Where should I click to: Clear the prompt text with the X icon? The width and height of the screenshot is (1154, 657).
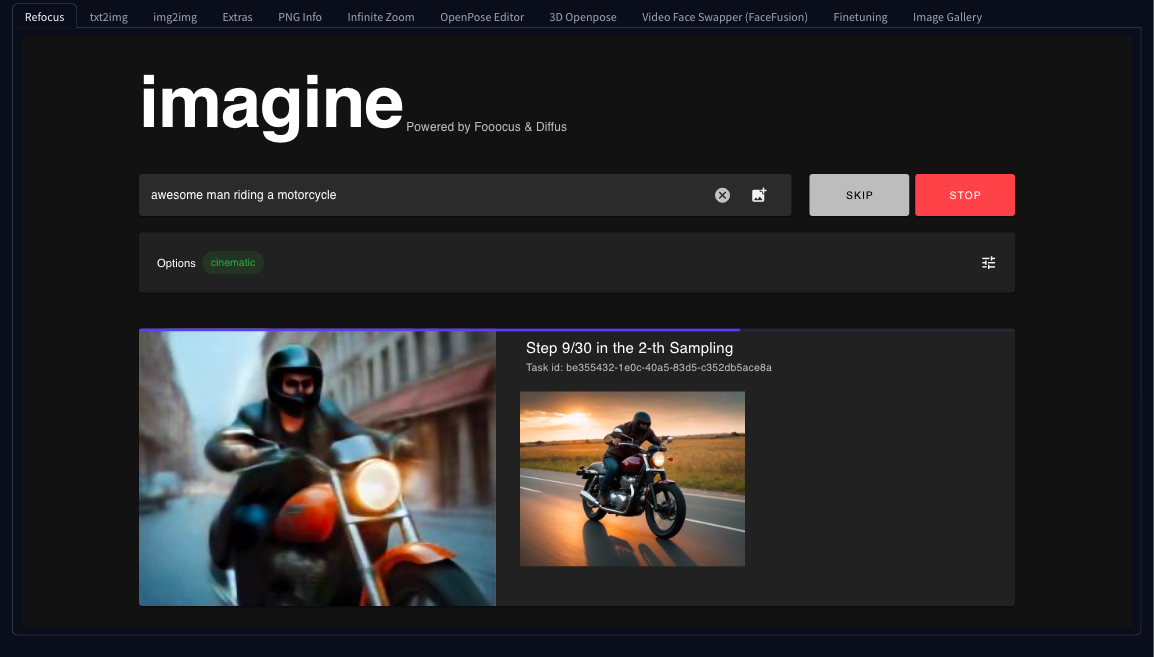coord(722,195)
